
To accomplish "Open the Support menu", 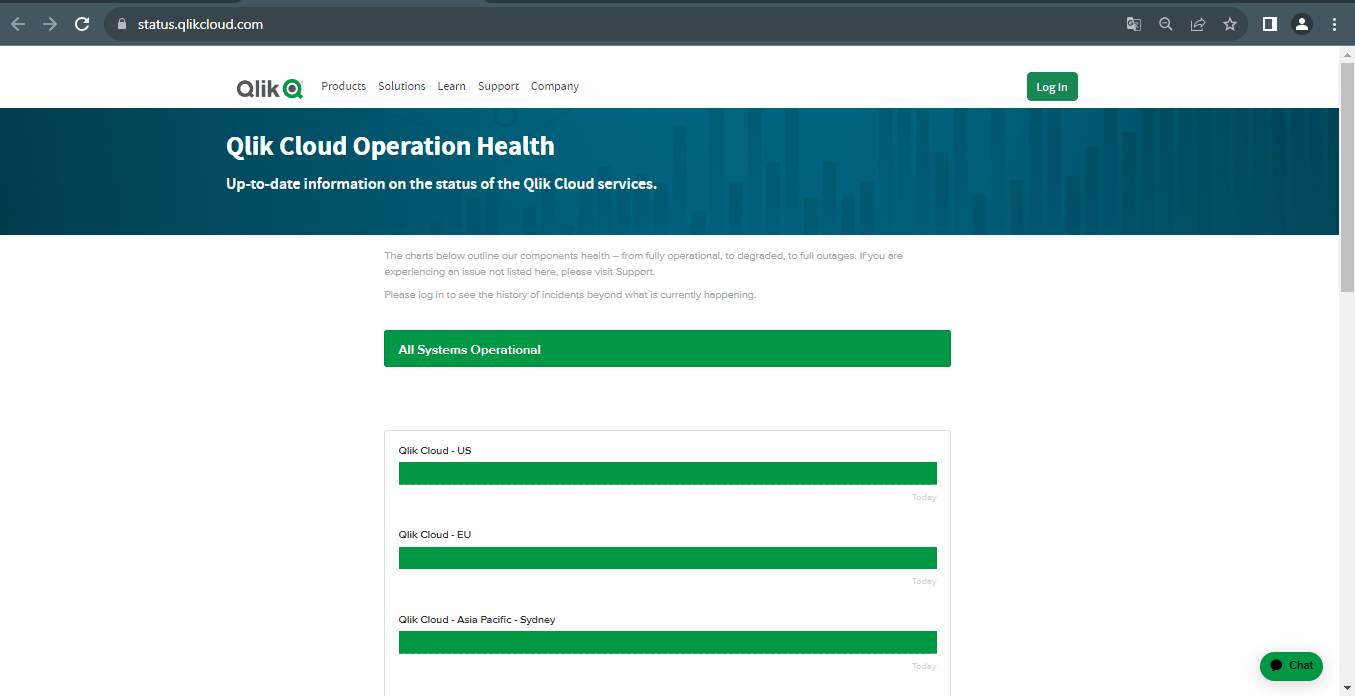I will pos(498,86).
